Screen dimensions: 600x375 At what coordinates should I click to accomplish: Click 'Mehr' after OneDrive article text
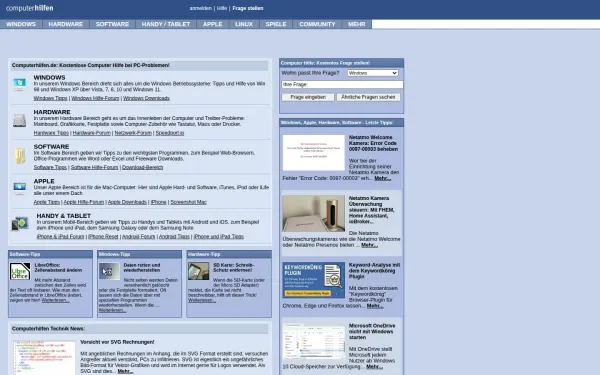[374, 367]
